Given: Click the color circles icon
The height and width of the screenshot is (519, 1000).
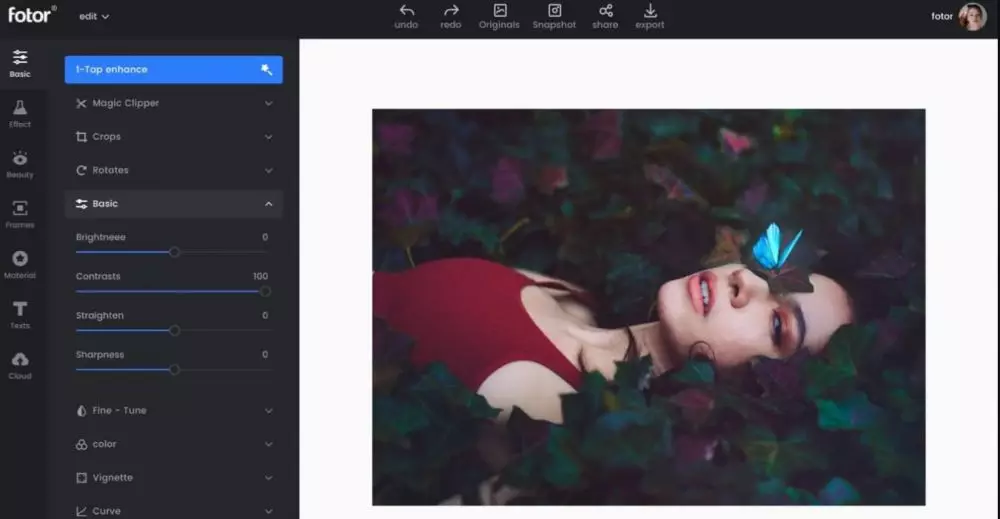Looking at the screenshot, I should click(81, 444).
